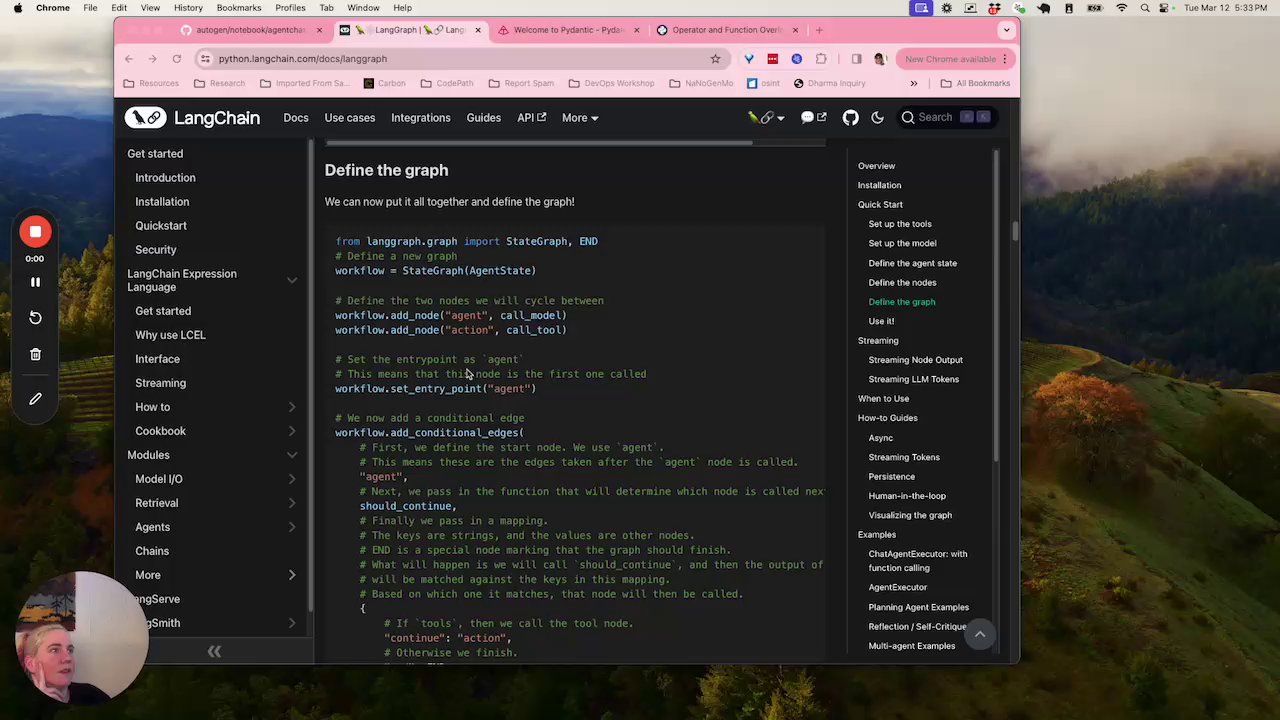Viewport: 1280px width, 720px height.
Task: Open Guides in the top navigation
Action: 484,118
